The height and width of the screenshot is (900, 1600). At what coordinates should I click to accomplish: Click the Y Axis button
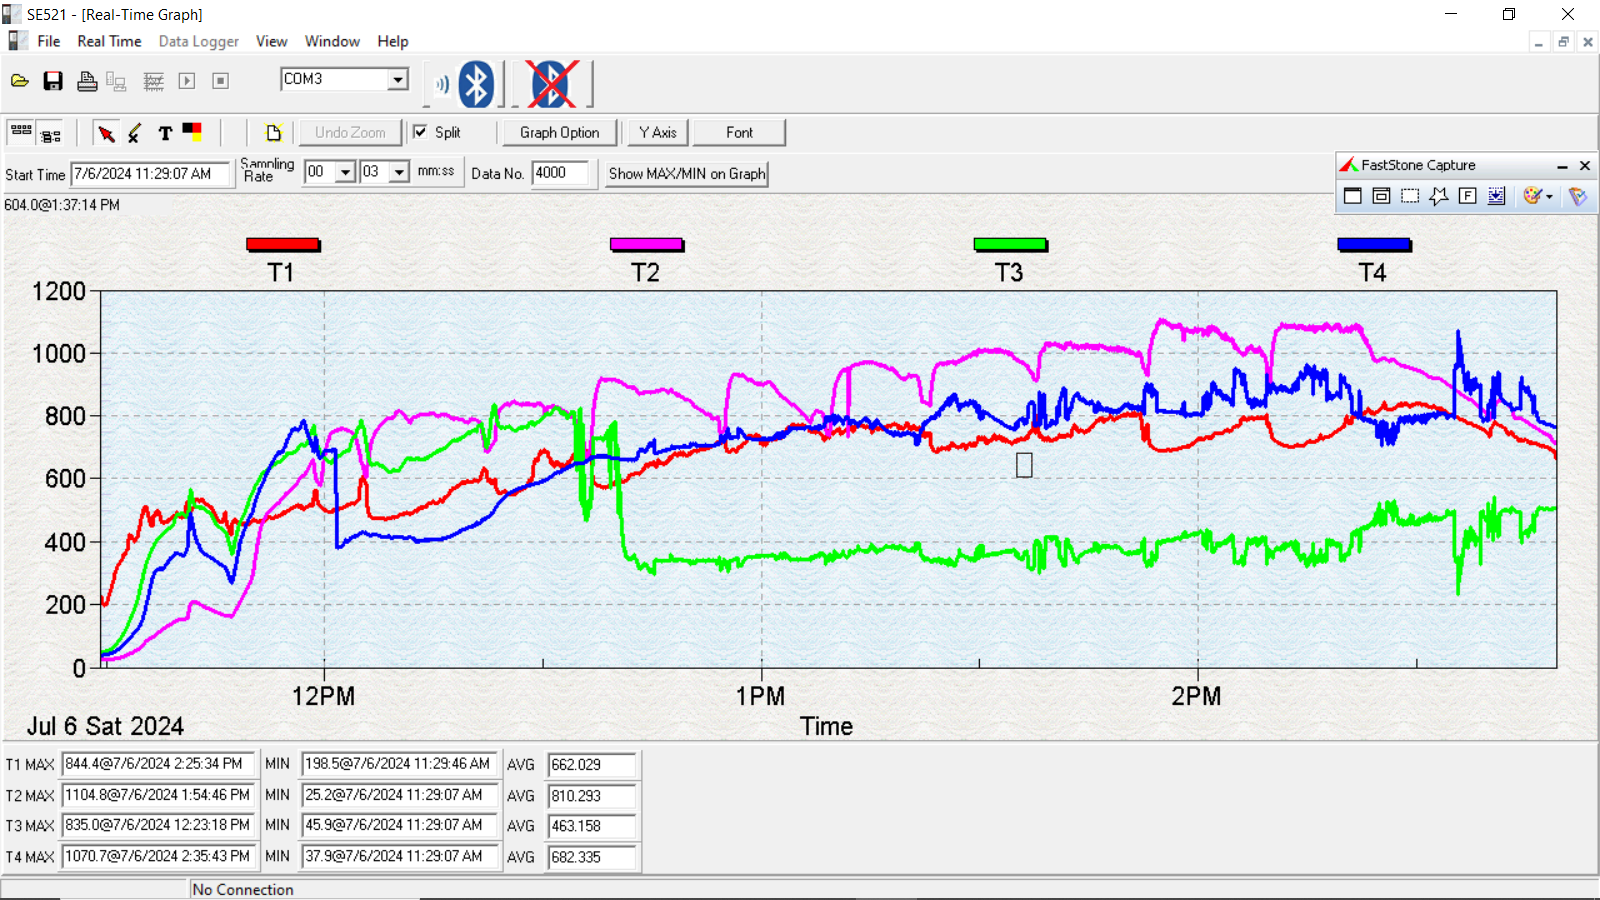coord(657,132)
